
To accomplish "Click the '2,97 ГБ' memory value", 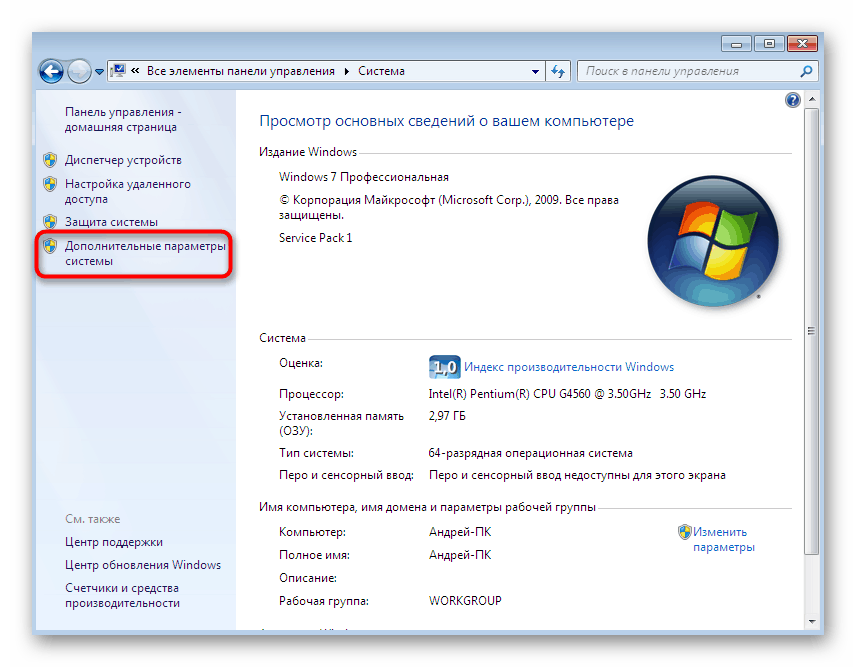I will [x=447, y=416].
